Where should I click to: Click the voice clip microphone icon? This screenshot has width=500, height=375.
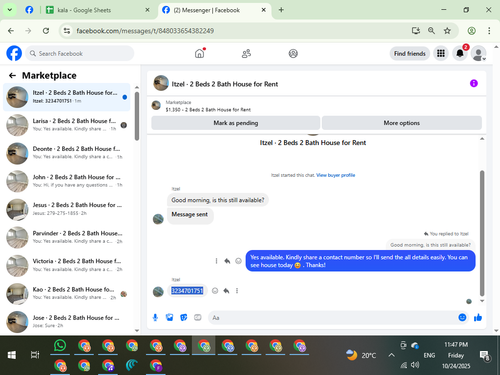[155, 317]
